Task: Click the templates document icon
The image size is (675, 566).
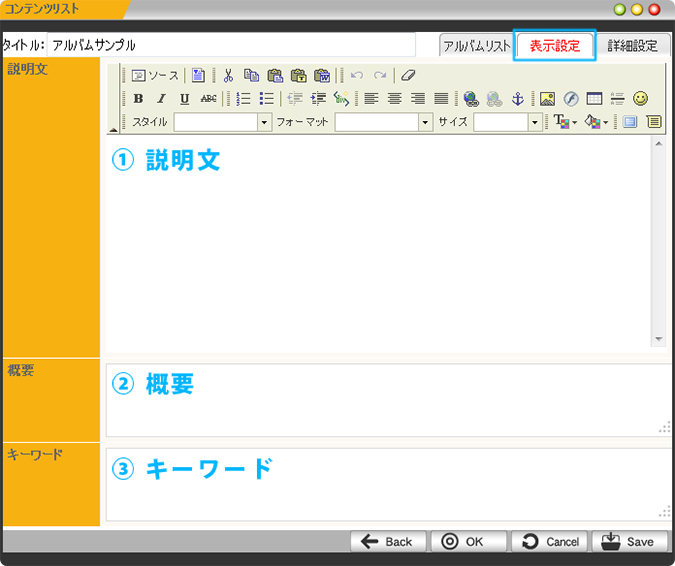Action: (198, 76)
